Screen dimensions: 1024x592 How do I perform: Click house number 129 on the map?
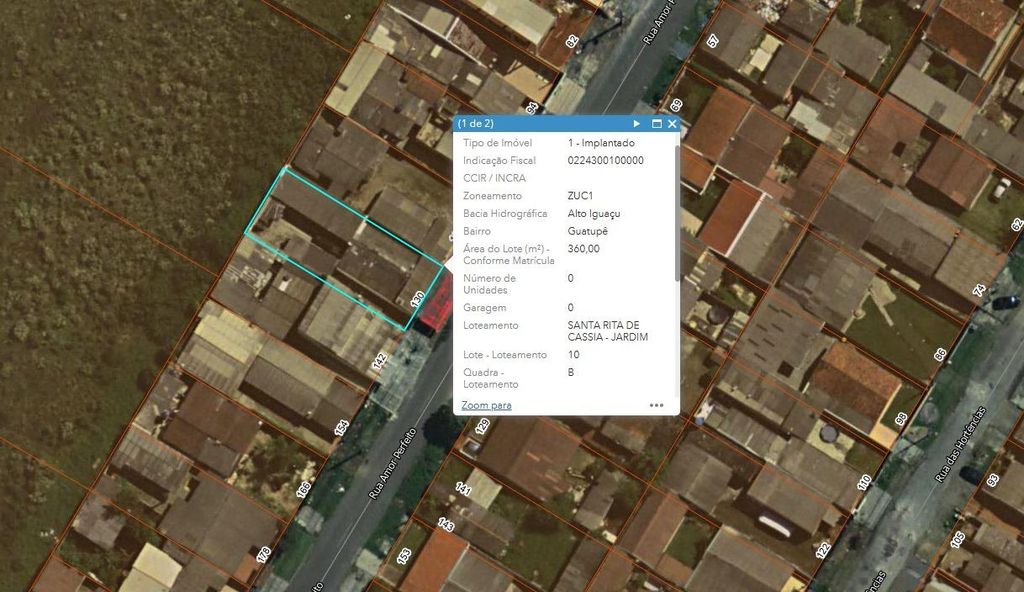[x=482, y=427]
